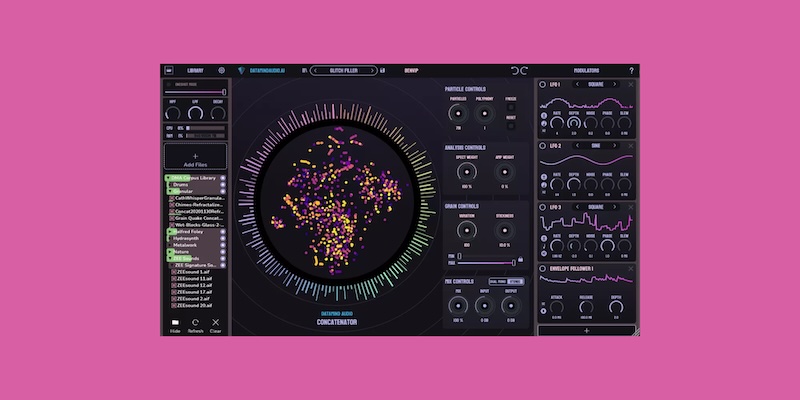800x400 pixels.
Task: Select Dual Mono in Mix Controls
Action: pos(497,281)
